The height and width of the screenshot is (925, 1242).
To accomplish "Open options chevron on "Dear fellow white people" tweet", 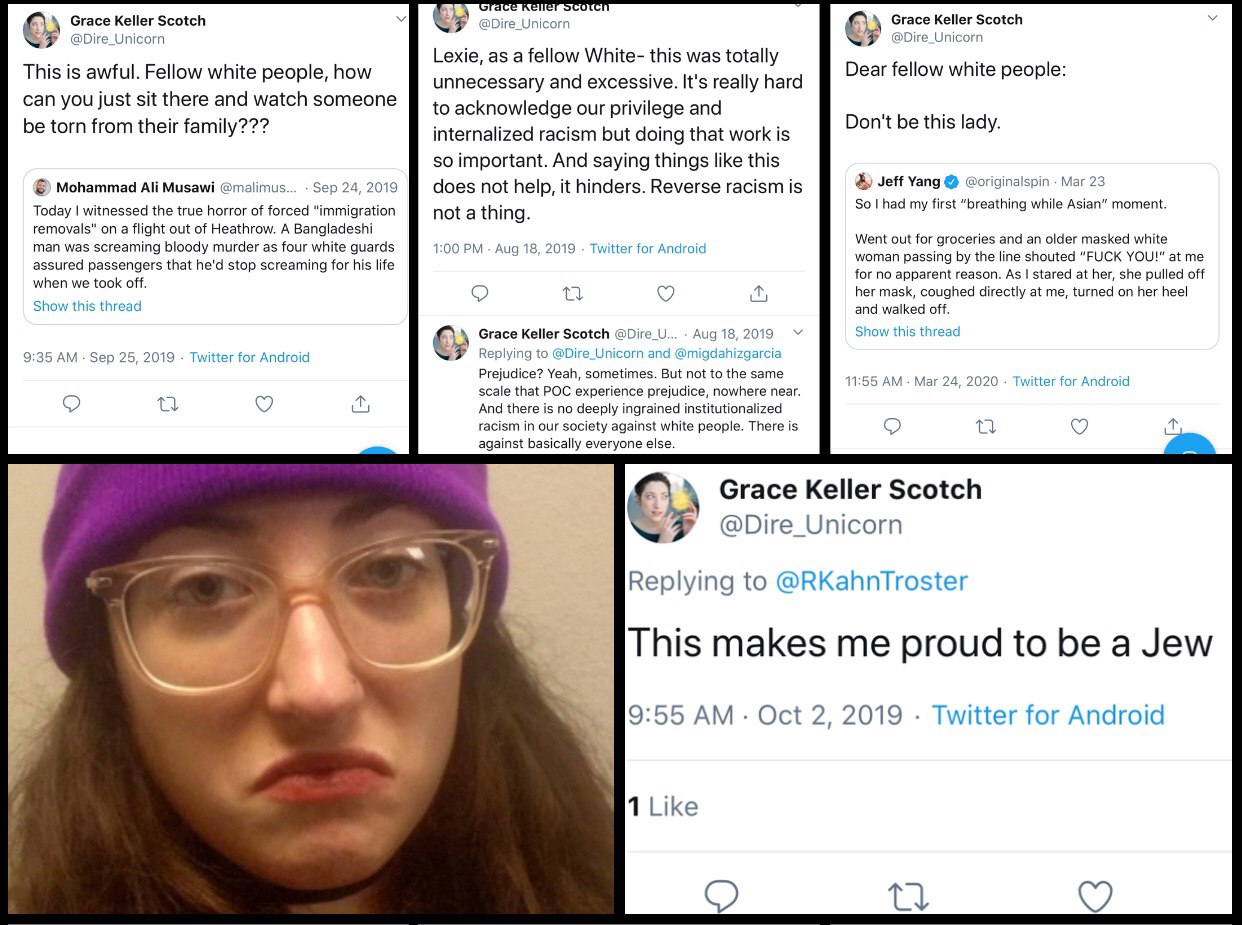I will pos(1213,18).
